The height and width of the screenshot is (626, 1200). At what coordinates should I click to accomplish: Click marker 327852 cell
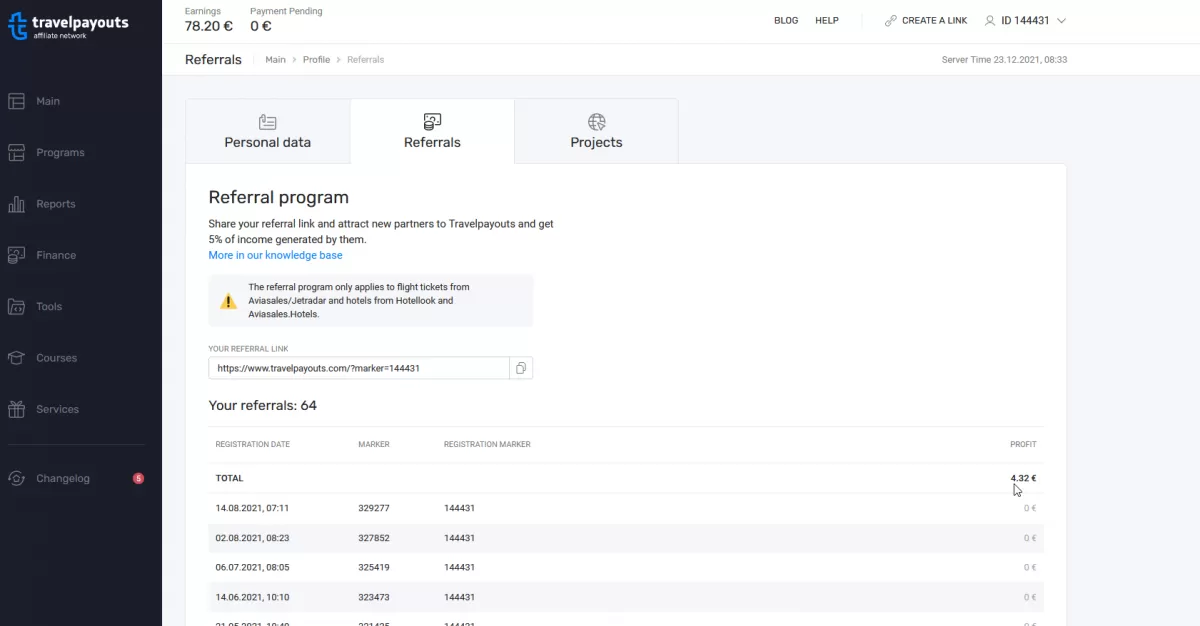[374, 538]
